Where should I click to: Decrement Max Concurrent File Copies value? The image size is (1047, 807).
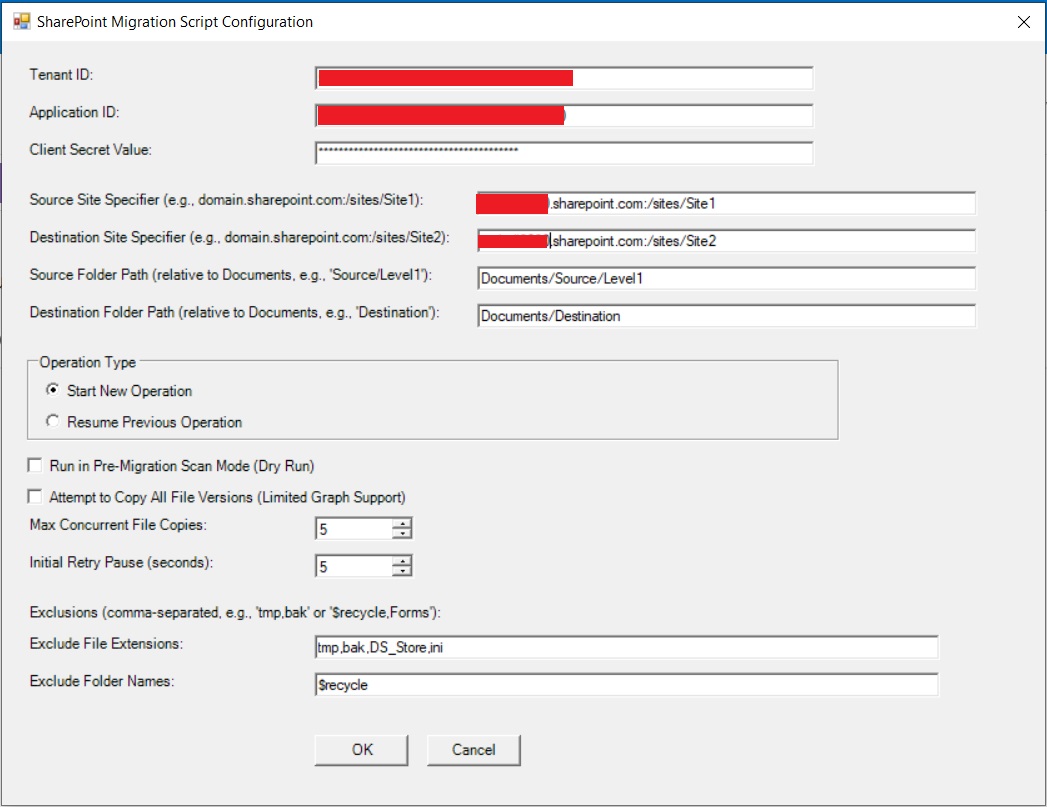point(401,531)
